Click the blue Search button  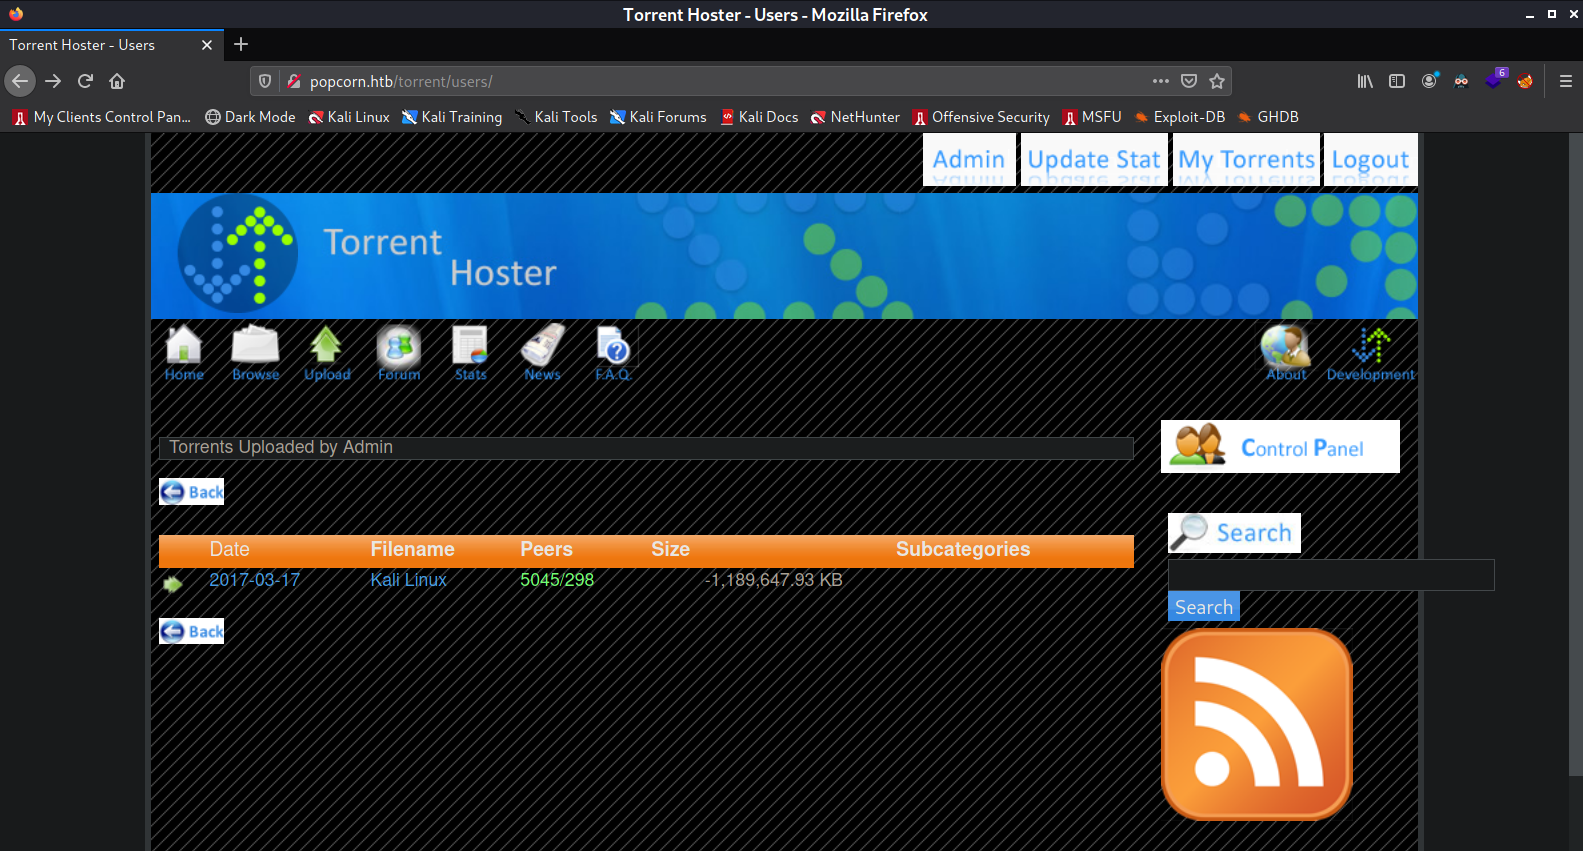(1204, 607)
